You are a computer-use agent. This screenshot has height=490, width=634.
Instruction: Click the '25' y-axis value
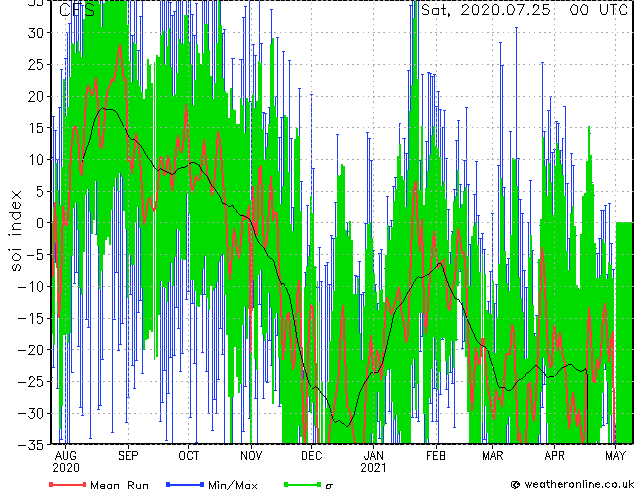36,64
